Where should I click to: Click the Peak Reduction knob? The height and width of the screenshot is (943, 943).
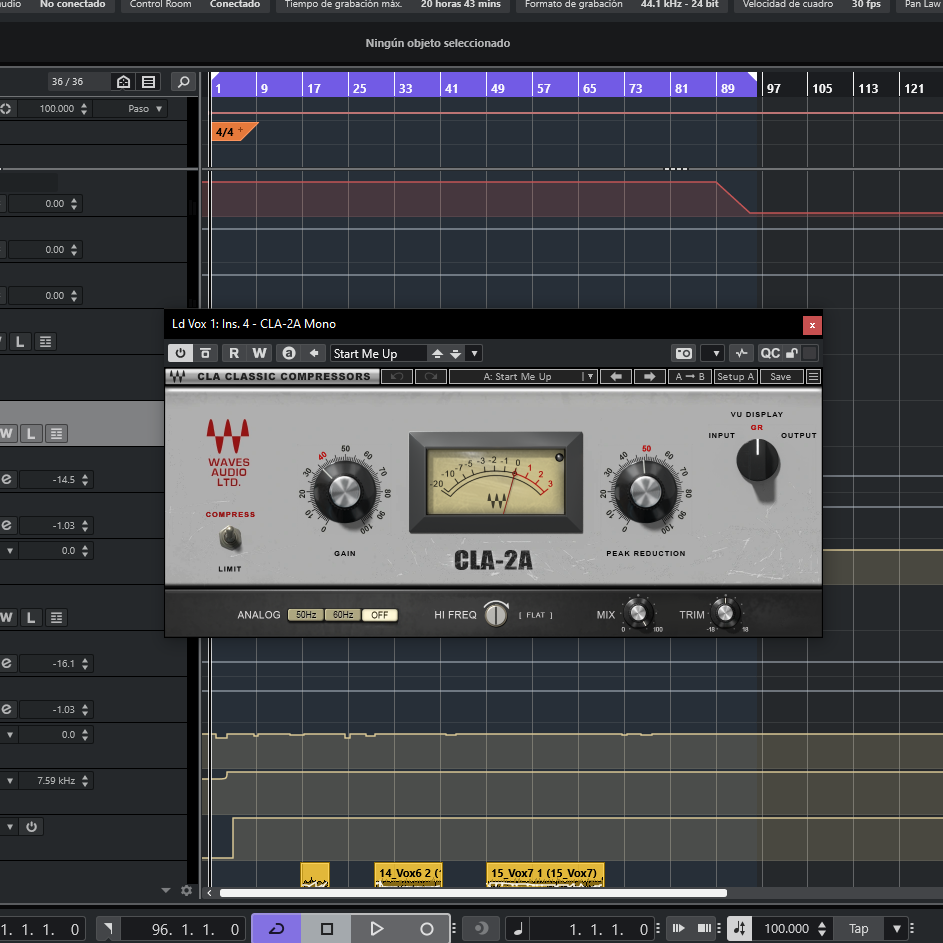645,492
